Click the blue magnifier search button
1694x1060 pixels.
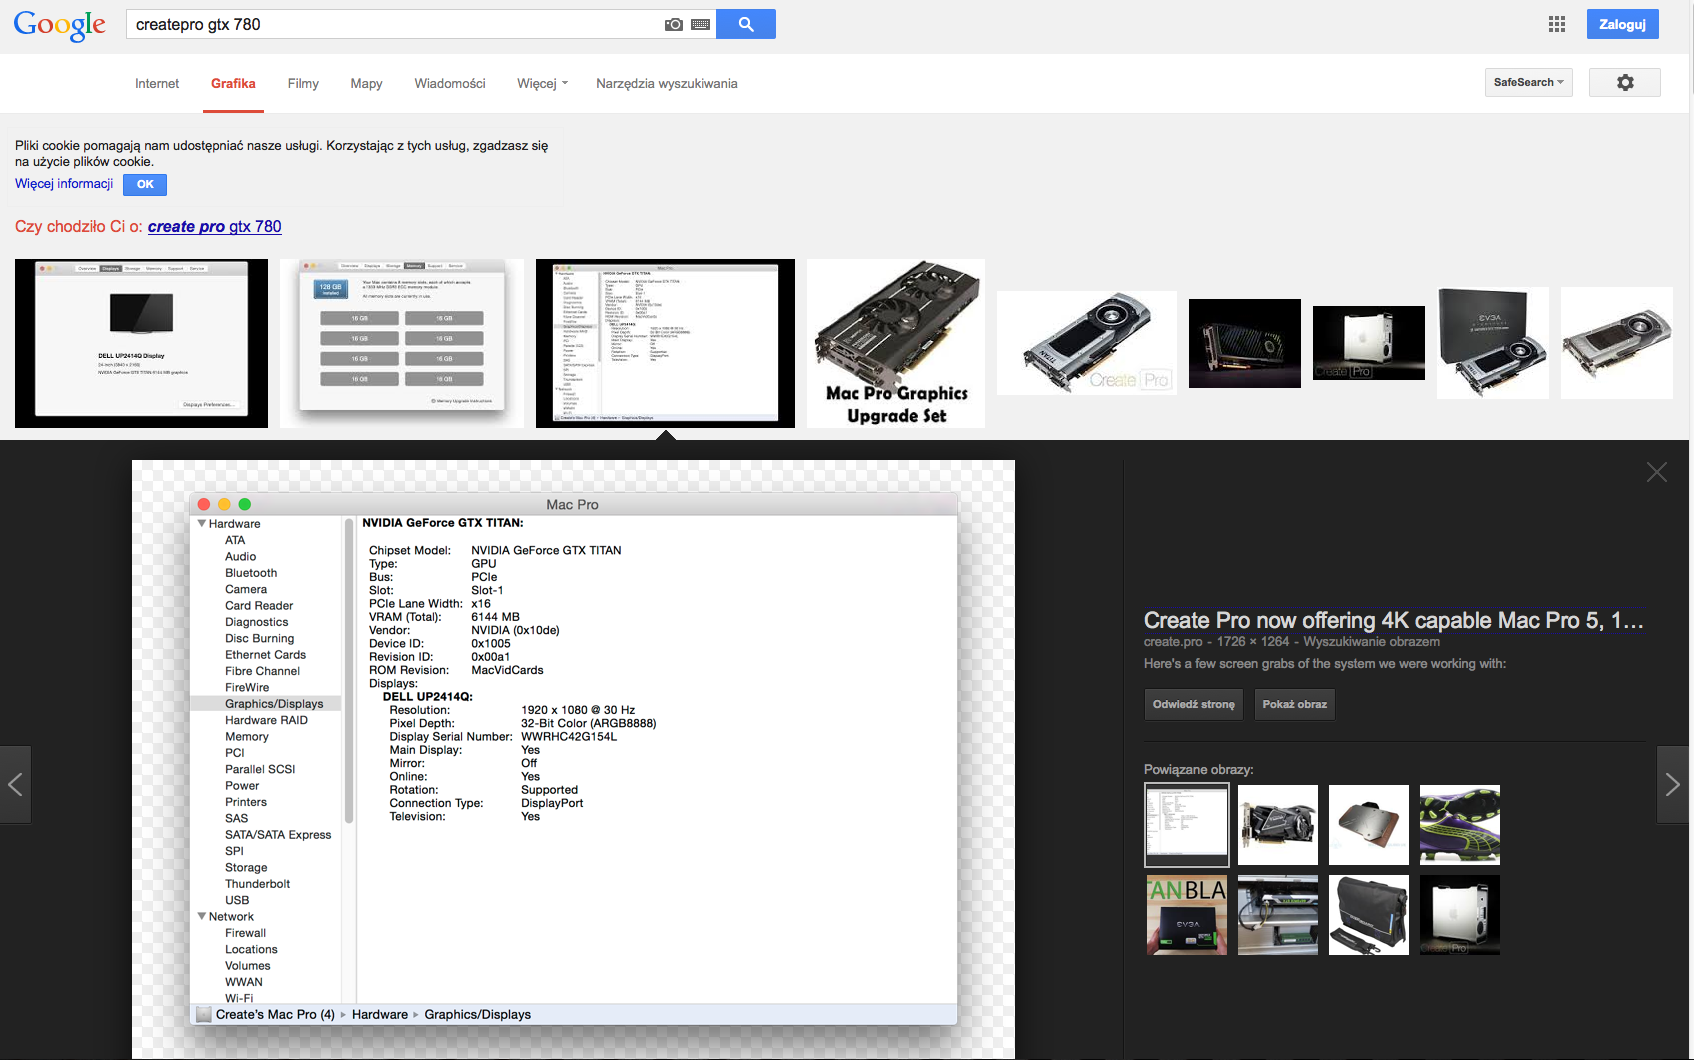746,24
